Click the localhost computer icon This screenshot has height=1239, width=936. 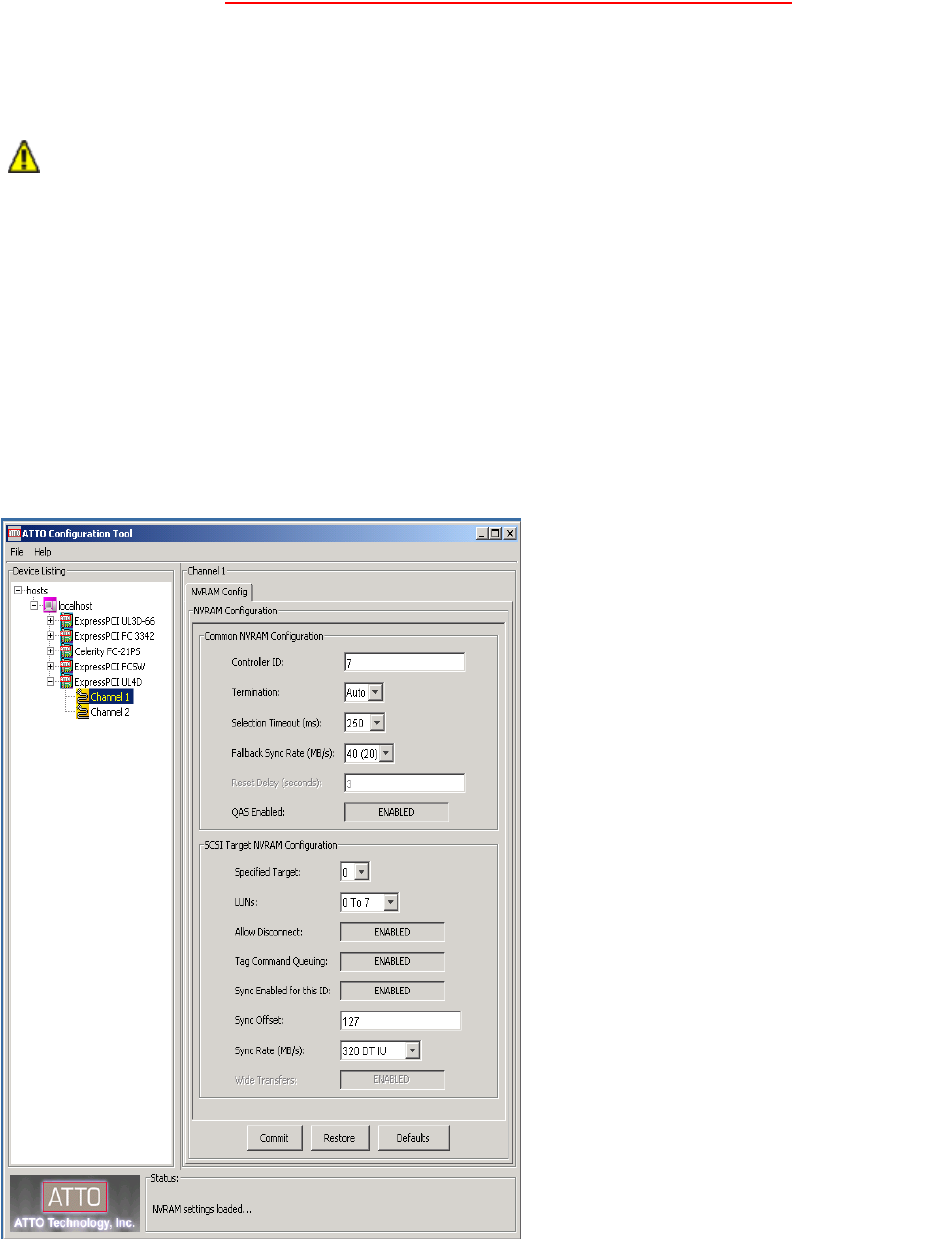tap(51, 606)
